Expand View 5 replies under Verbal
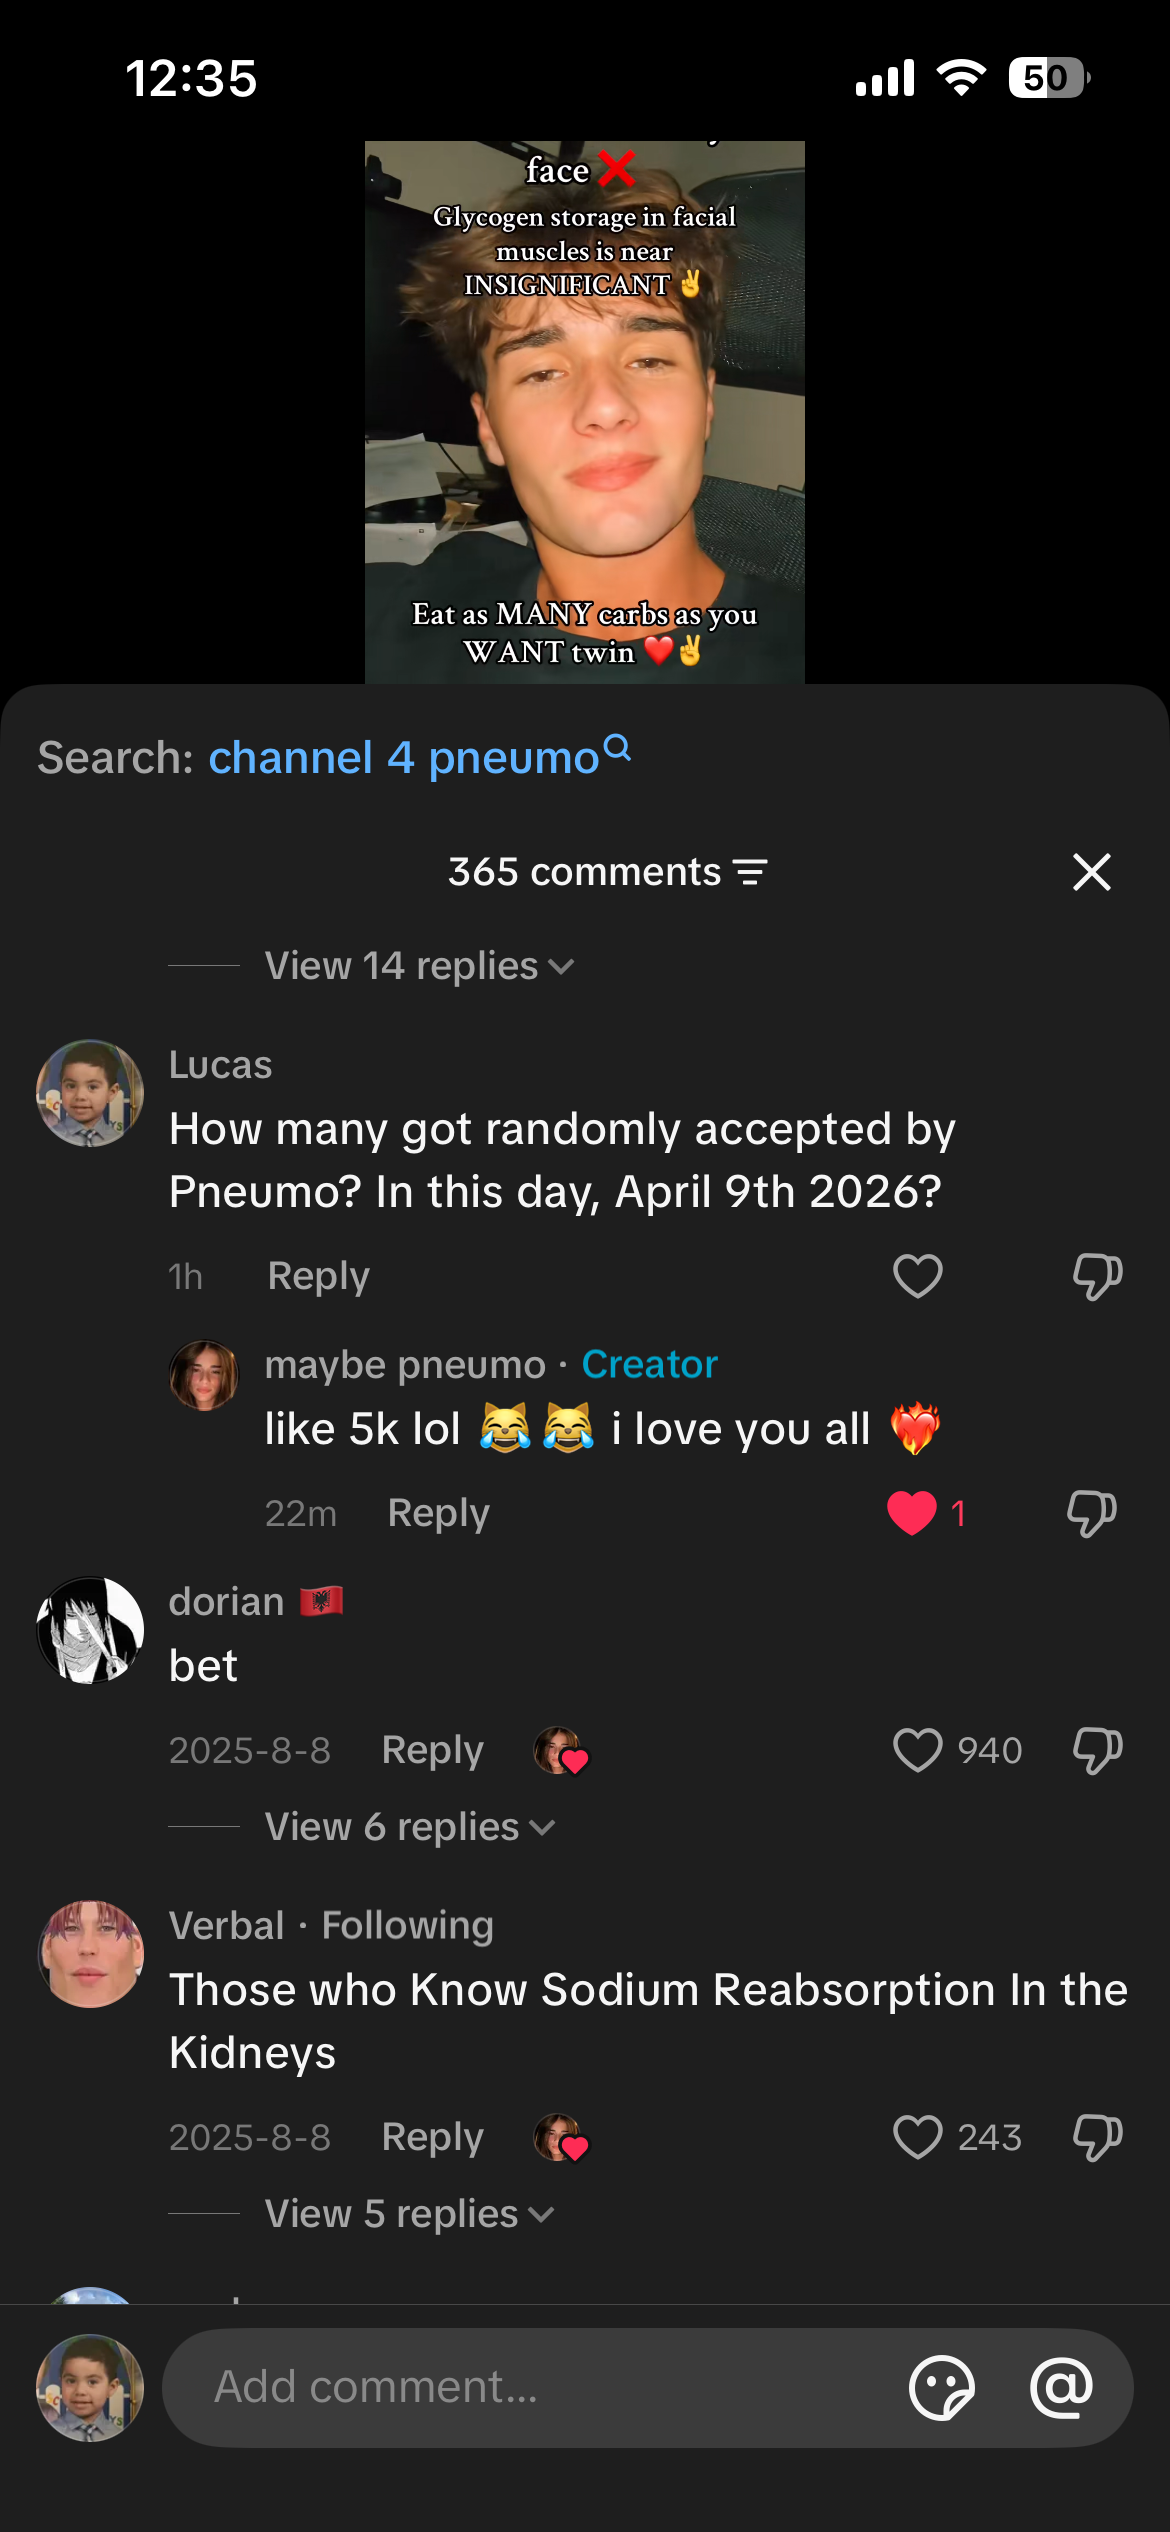Image resolution: width=1170 pixels, height=2532 pixels. (x=408, y=2214)
